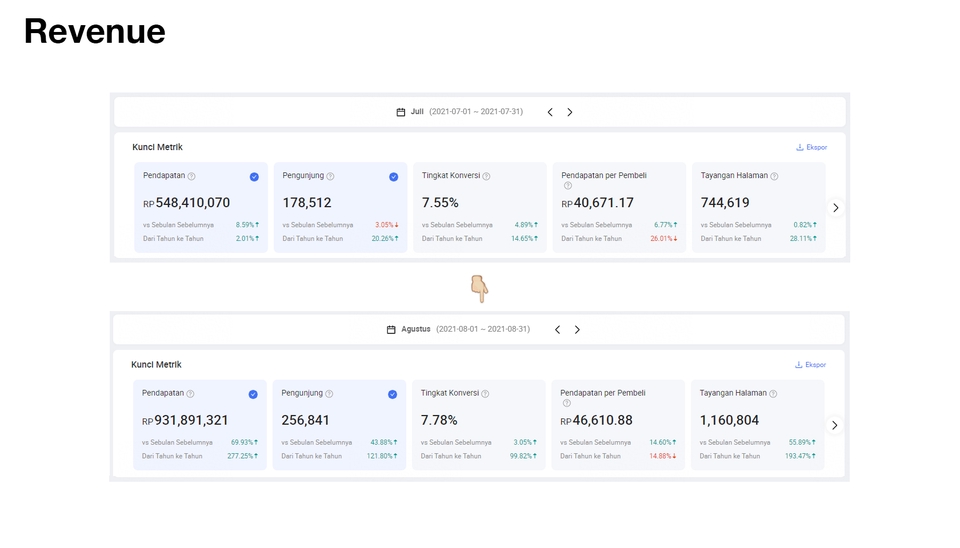
Task: Show more metrics with August panel right chevron
Action: (x=834, y=425)
